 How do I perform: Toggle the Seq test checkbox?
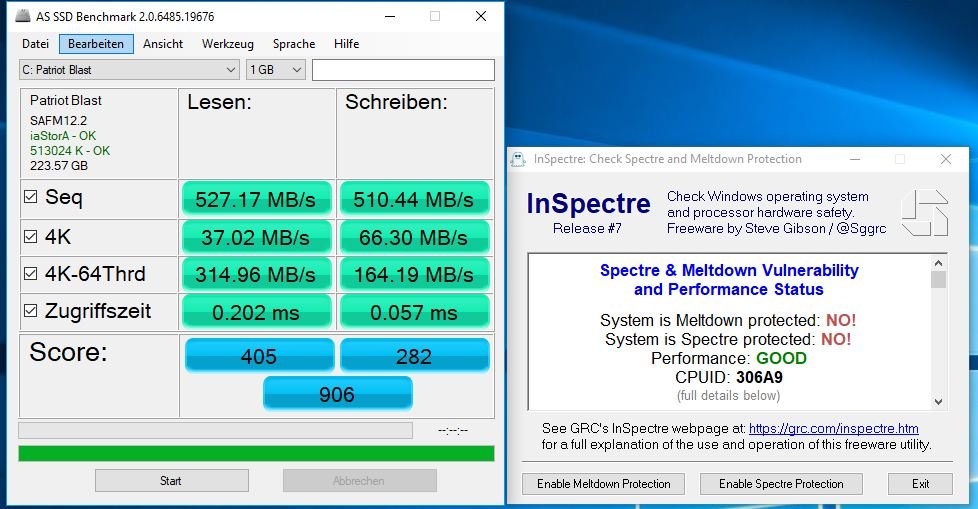(30, 197)
